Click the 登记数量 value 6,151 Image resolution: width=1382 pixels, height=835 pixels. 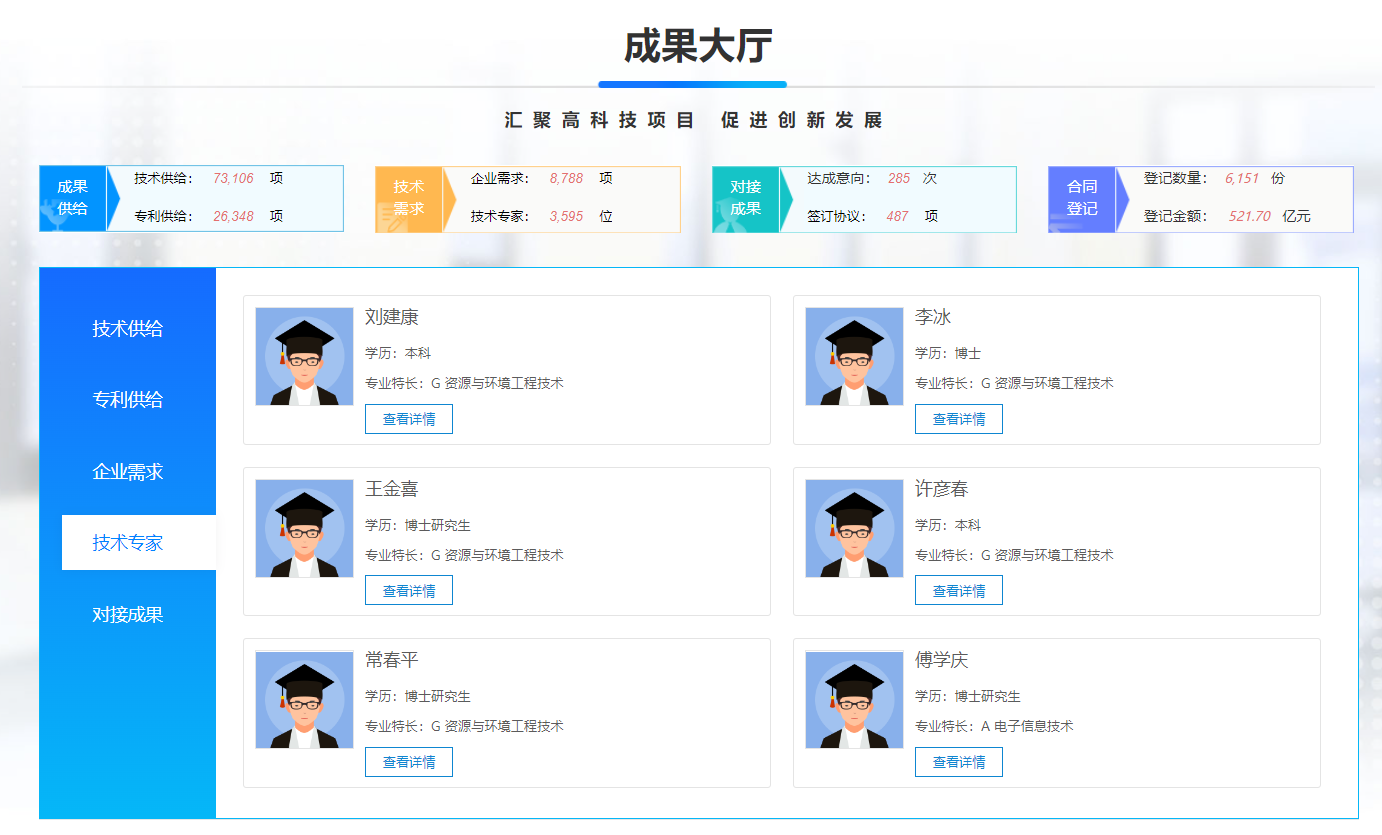(1242, 178)
